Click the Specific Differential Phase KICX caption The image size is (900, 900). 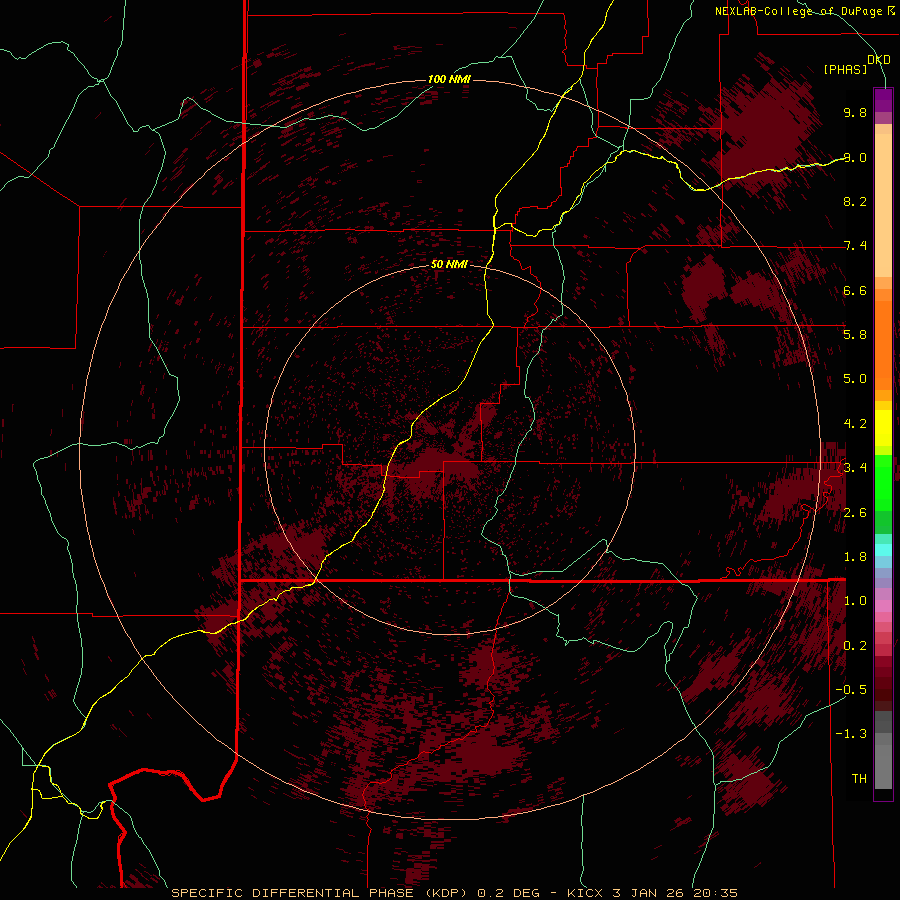[455, 893]
